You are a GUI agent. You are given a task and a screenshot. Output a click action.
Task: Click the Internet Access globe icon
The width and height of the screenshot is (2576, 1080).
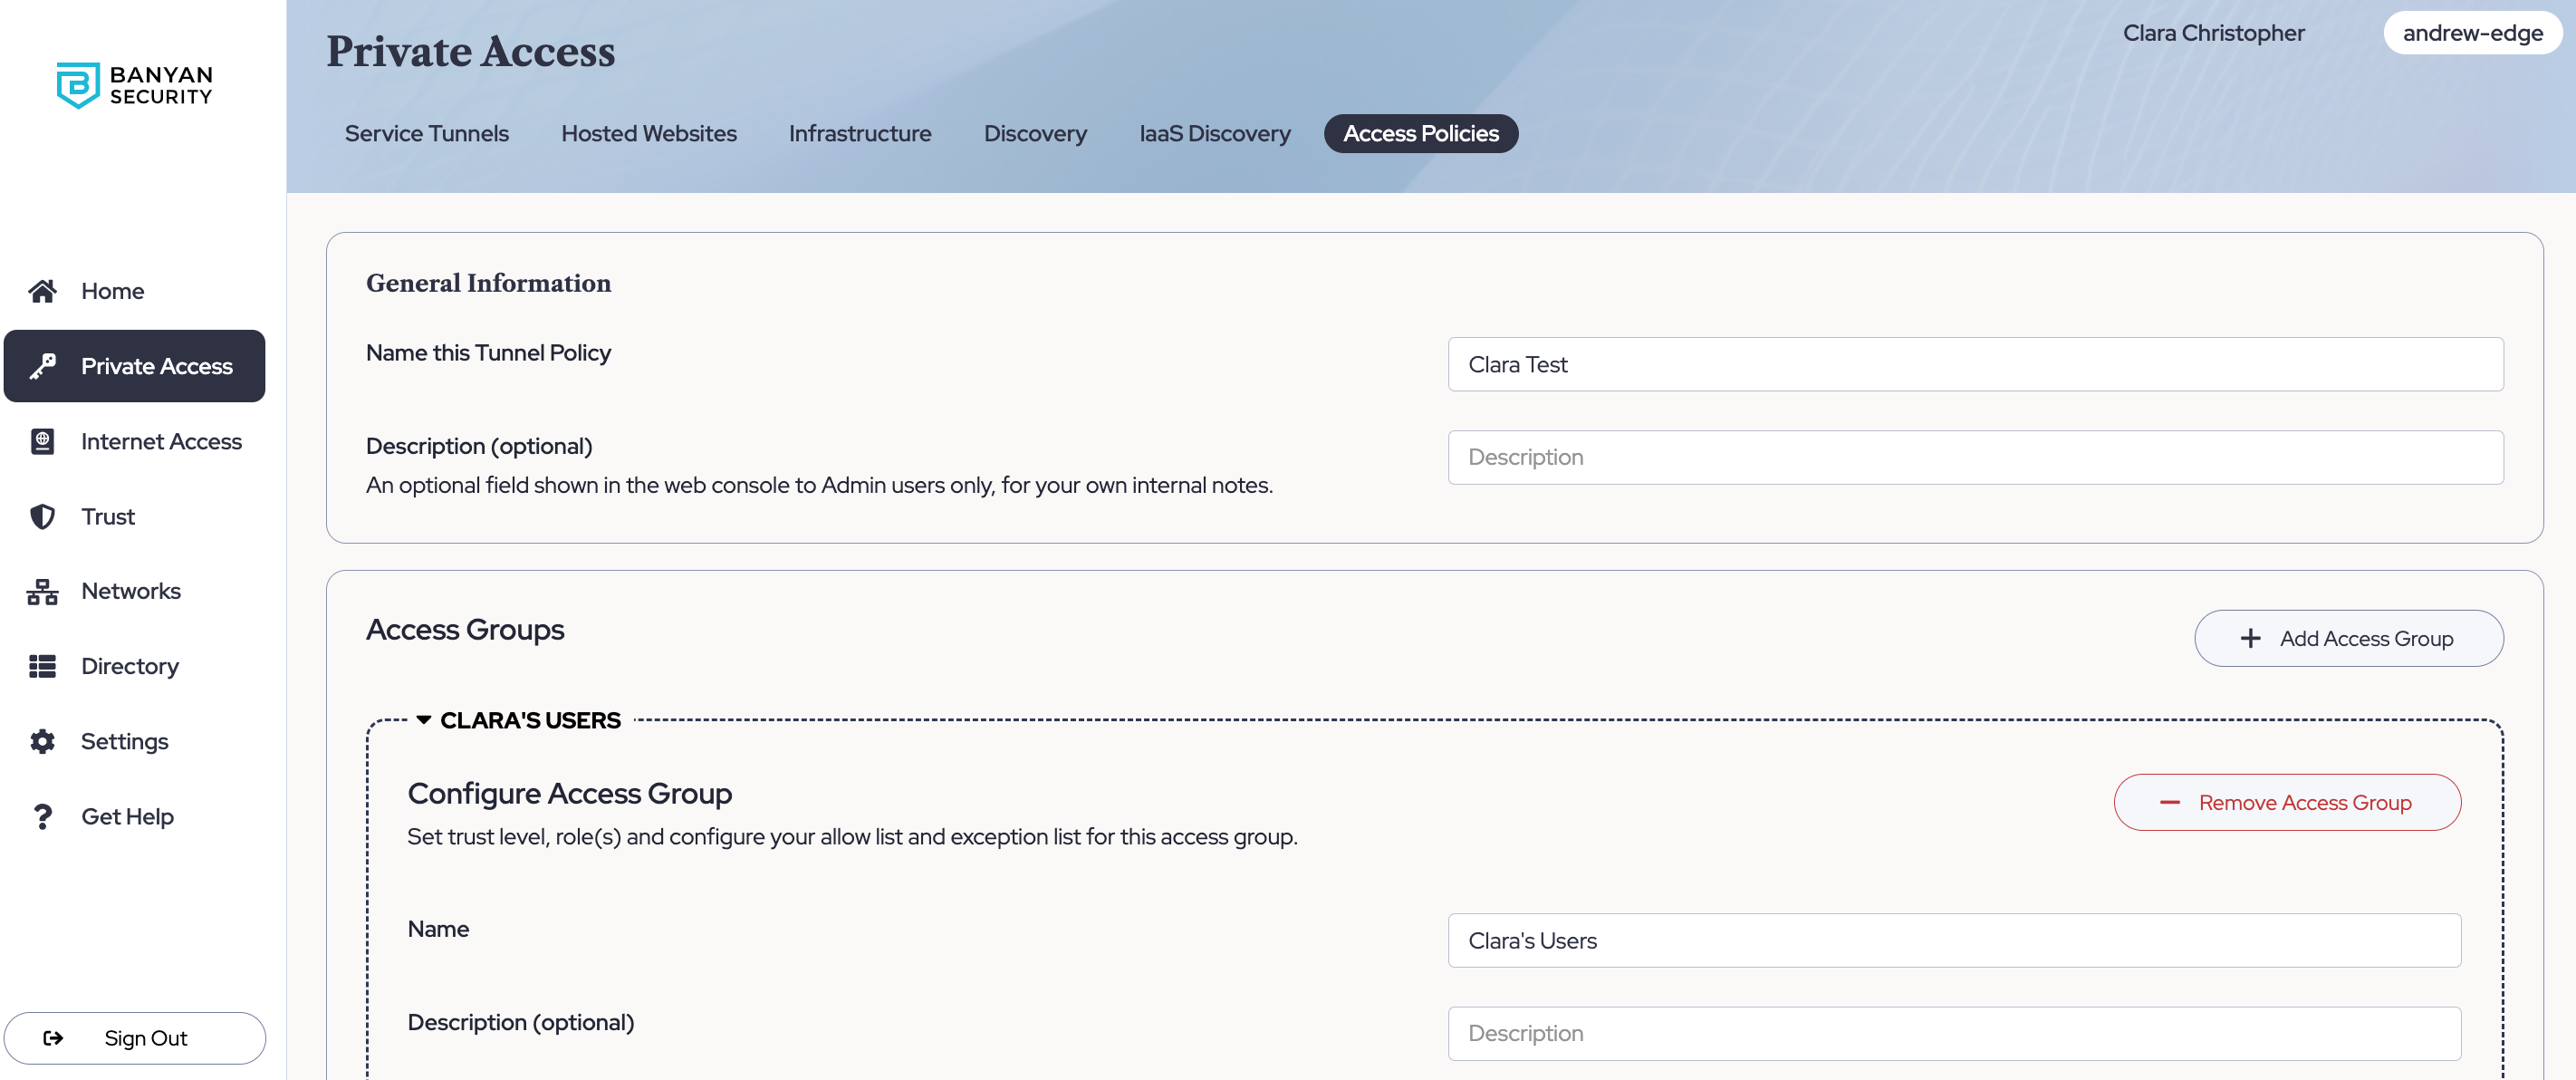(42, 441)
